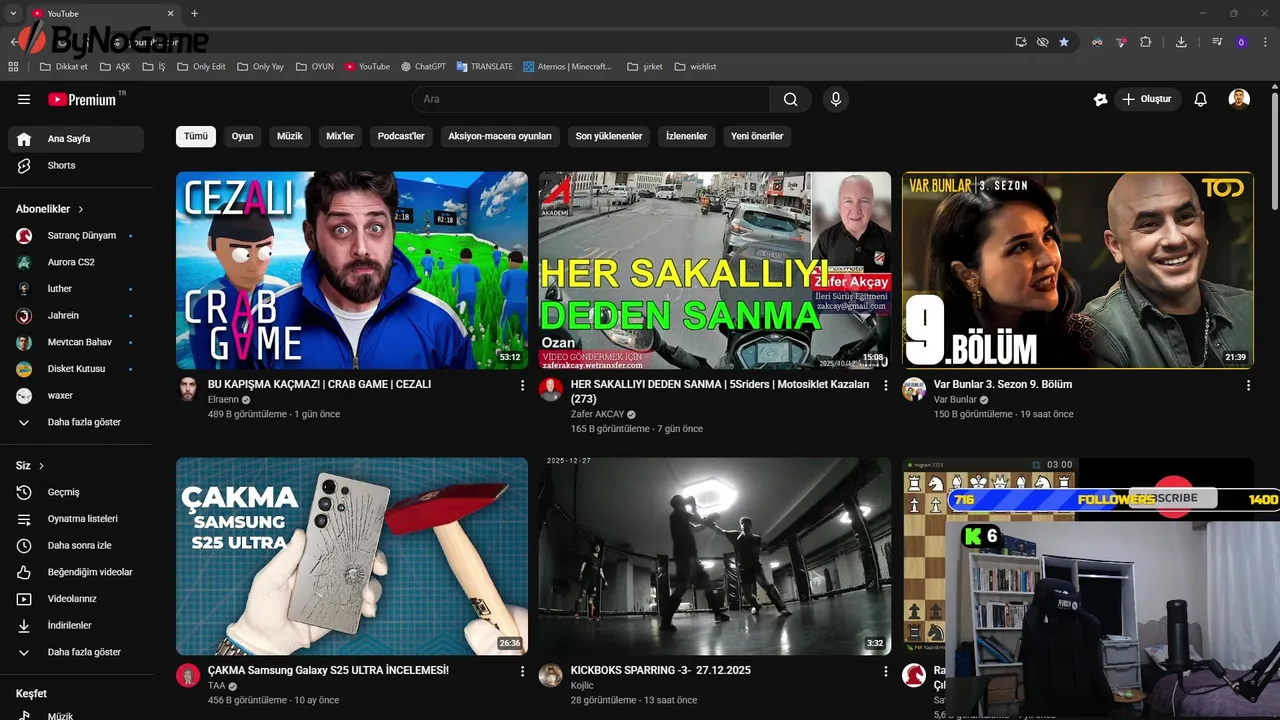Start voice search with the microphone icon
The image size is (1280, 720).
pyautogui.click(x=835, y=99)
